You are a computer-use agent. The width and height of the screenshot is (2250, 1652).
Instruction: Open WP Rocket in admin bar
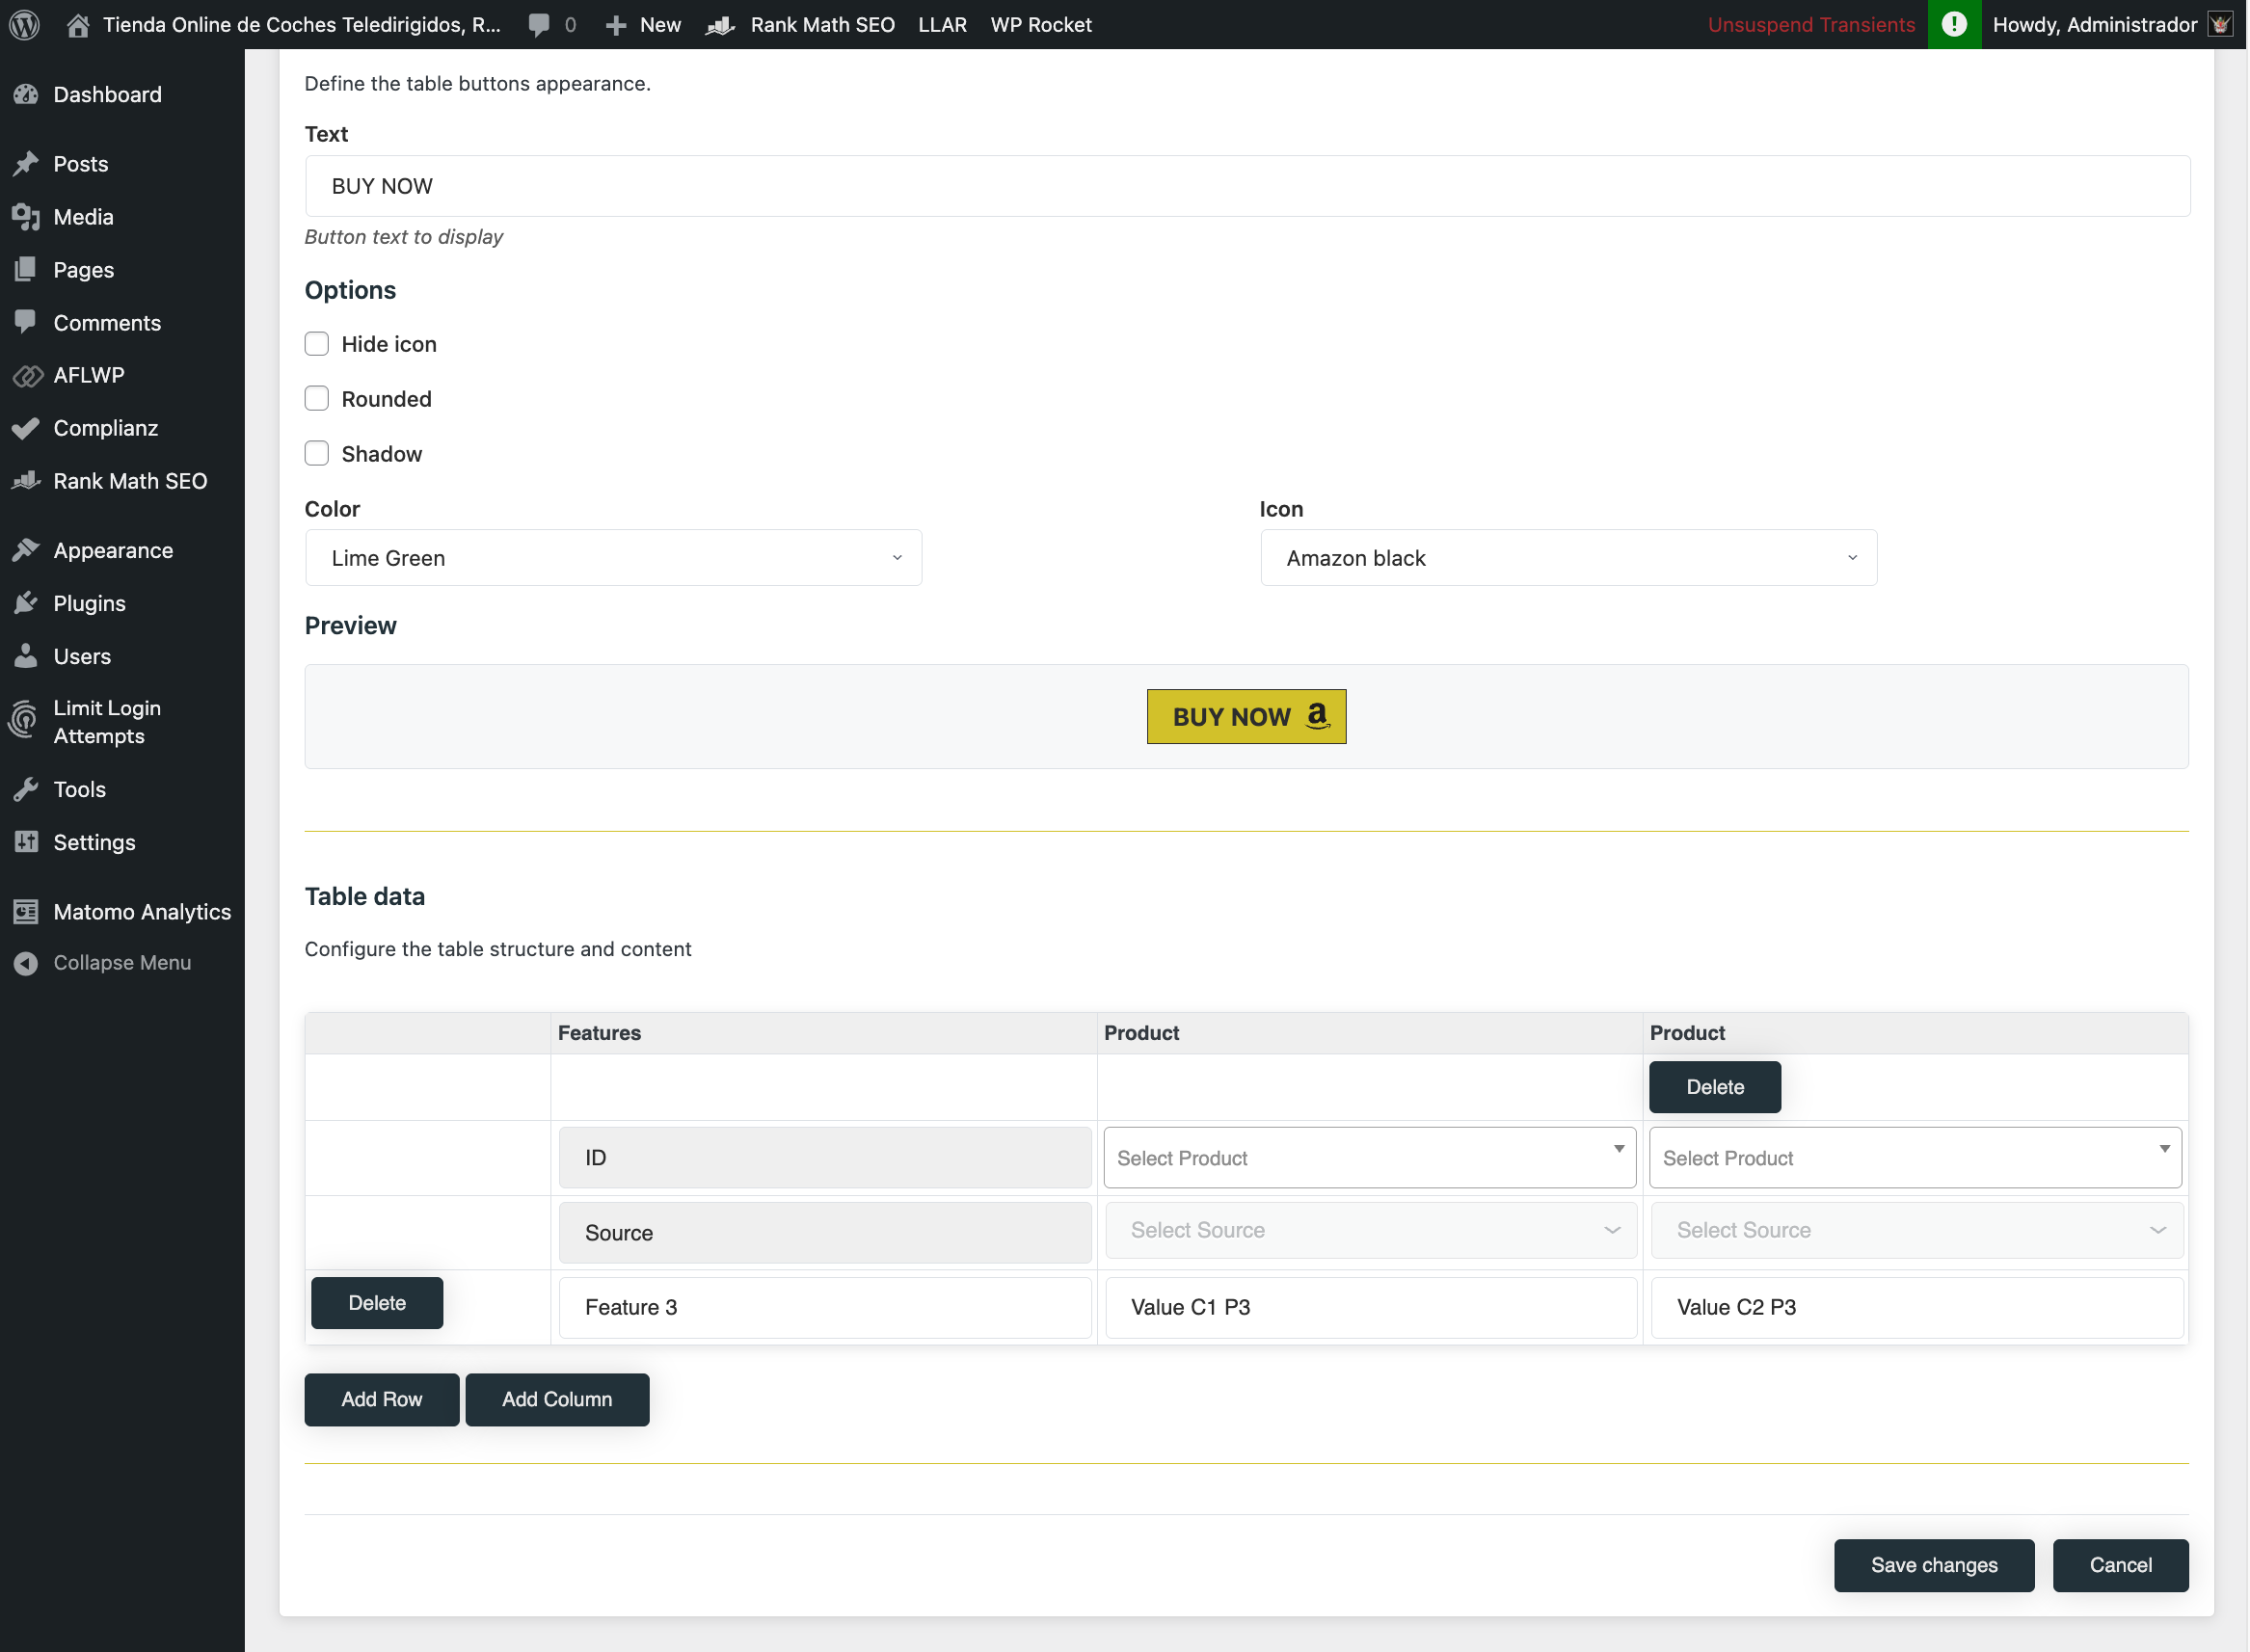(1040, 25)
